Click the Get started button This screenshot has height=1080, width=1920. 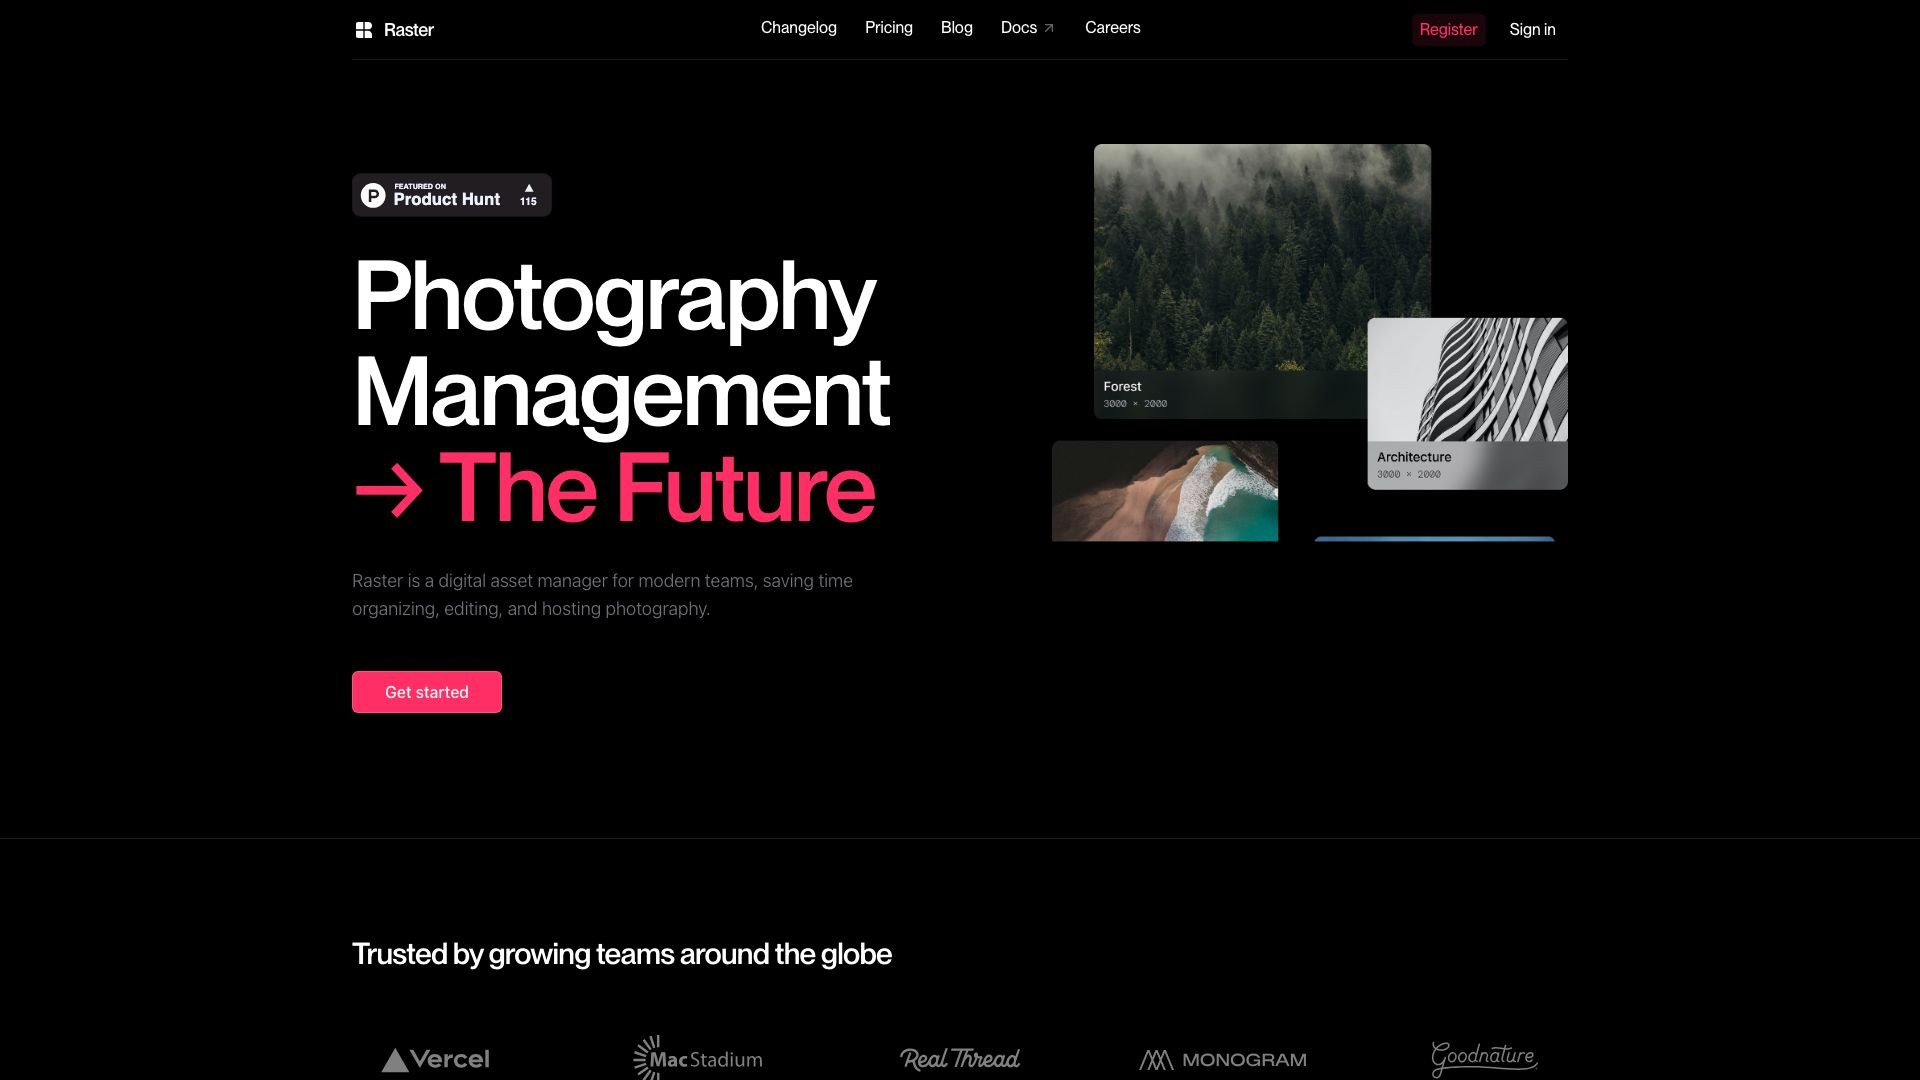click(427, 692)
